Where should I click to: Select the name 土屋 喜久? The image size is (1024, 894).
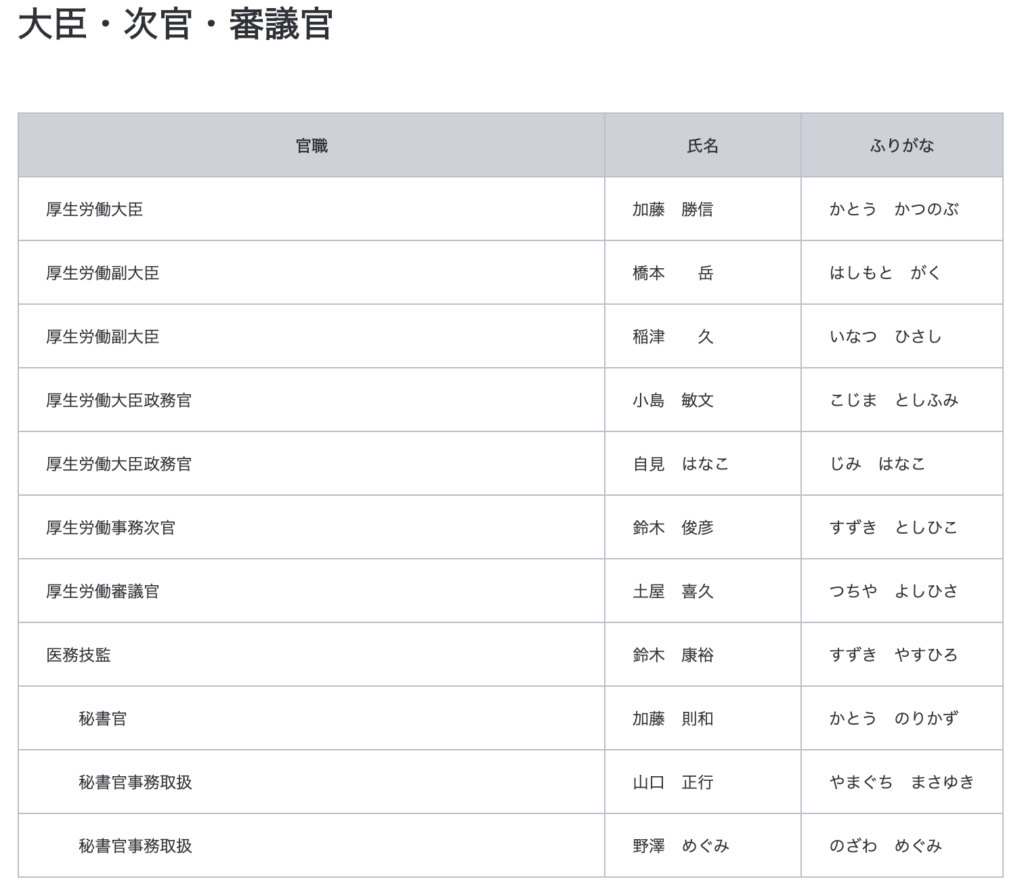(673, 591)
